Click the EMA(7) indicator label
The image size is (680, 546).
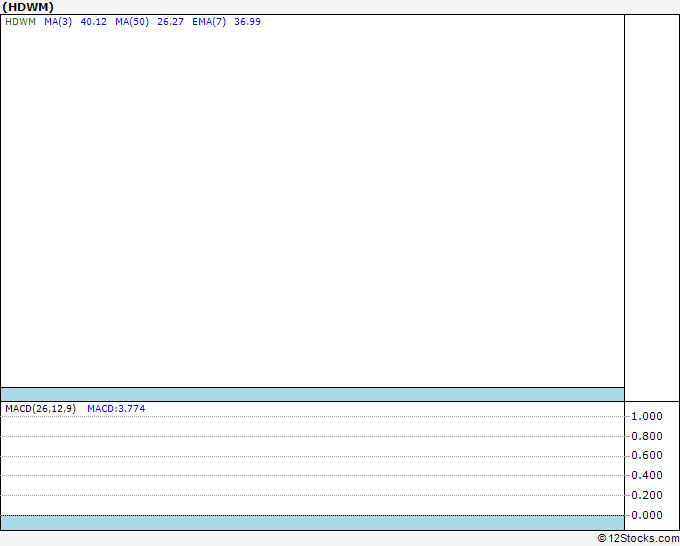[x=209, y=22]
